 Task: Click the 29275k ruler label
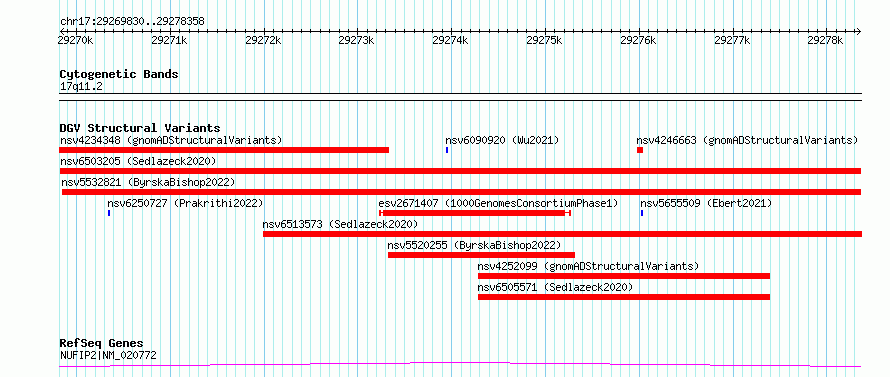[x=544, y=40]
